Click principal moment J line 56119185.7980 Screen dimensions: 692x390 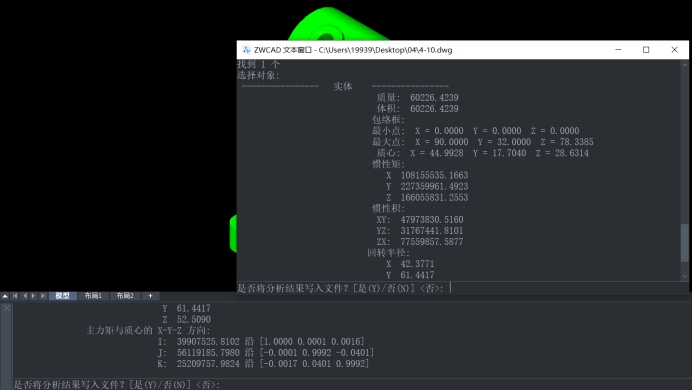(x=266, y=352)
